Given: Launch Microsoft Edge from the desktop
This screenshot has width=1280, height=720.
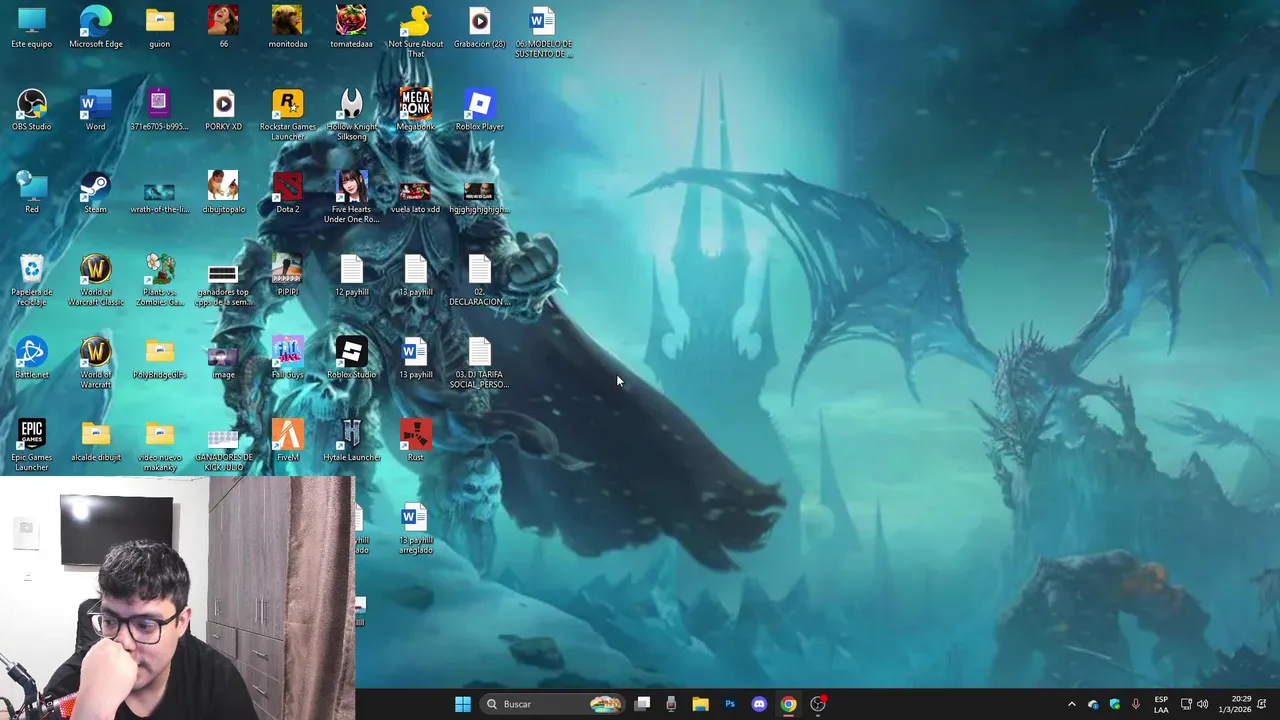Looking at the screenshot, I should [96, 27].
